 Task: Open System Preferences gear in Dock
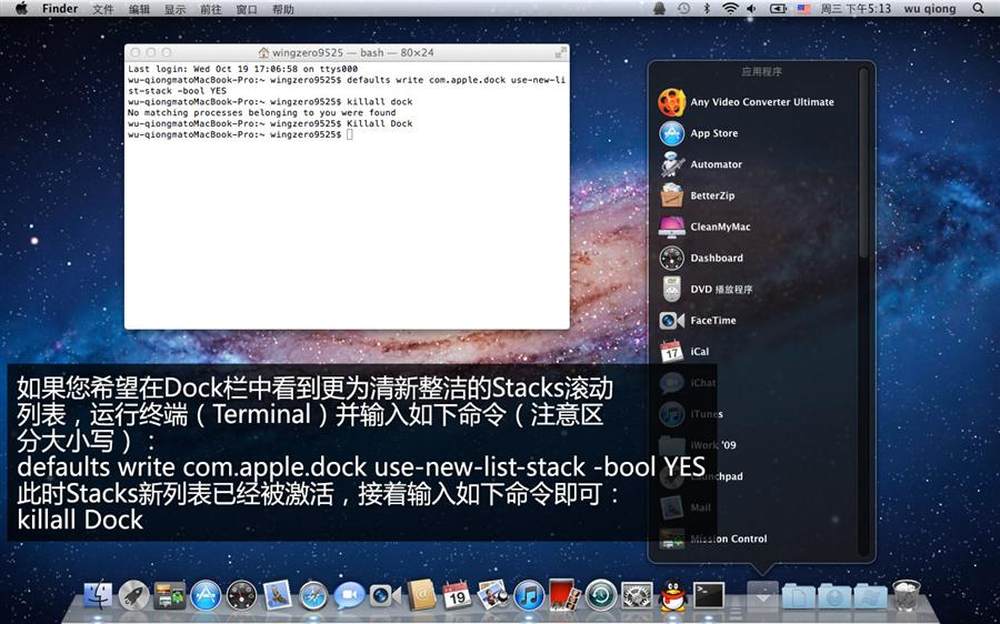636,596
